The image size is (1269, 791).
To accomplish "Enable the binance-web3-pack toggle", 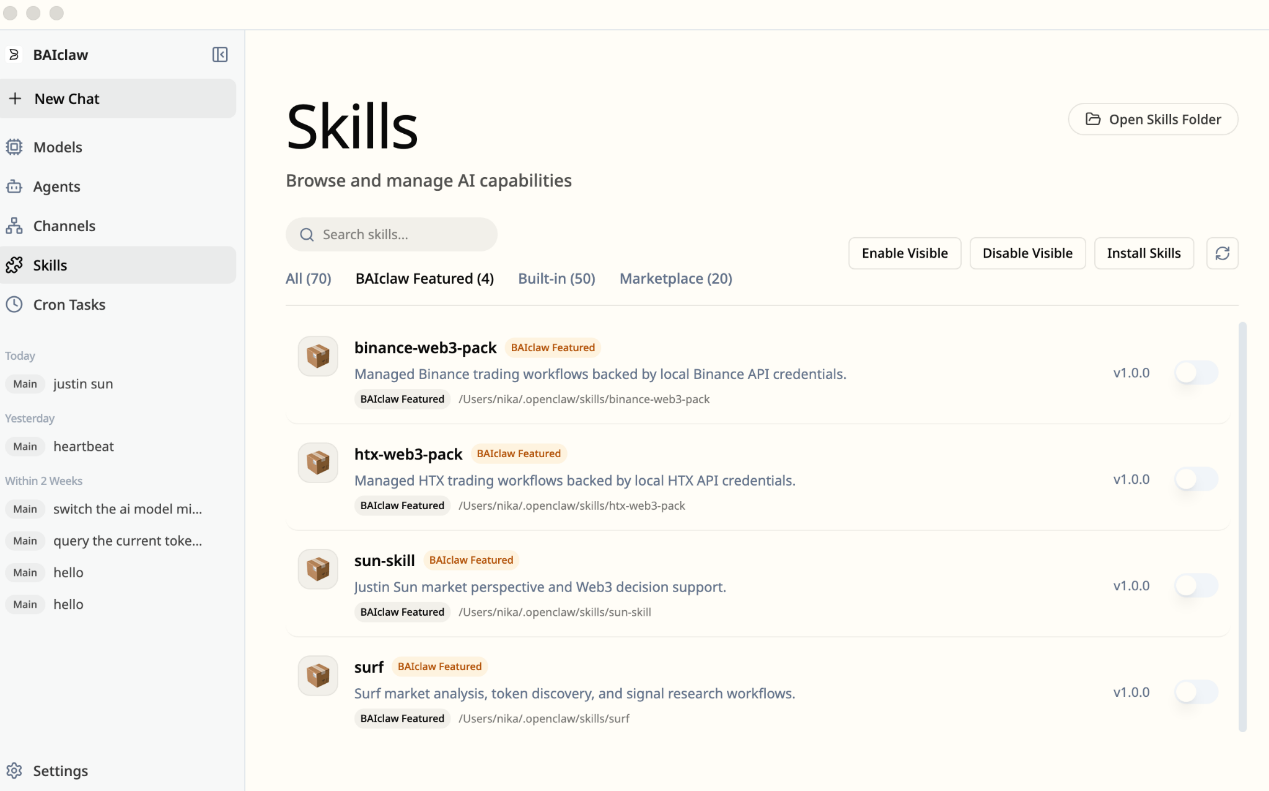I will click(1196, 373).
